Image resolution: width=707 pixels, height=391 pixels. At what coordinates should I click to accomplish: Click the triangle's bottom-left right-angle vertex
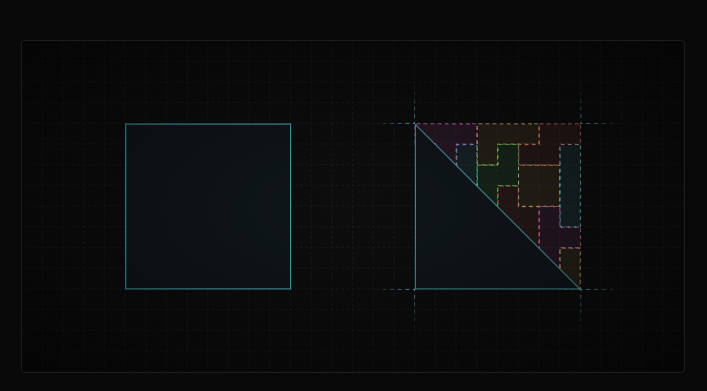click(415, 289)
